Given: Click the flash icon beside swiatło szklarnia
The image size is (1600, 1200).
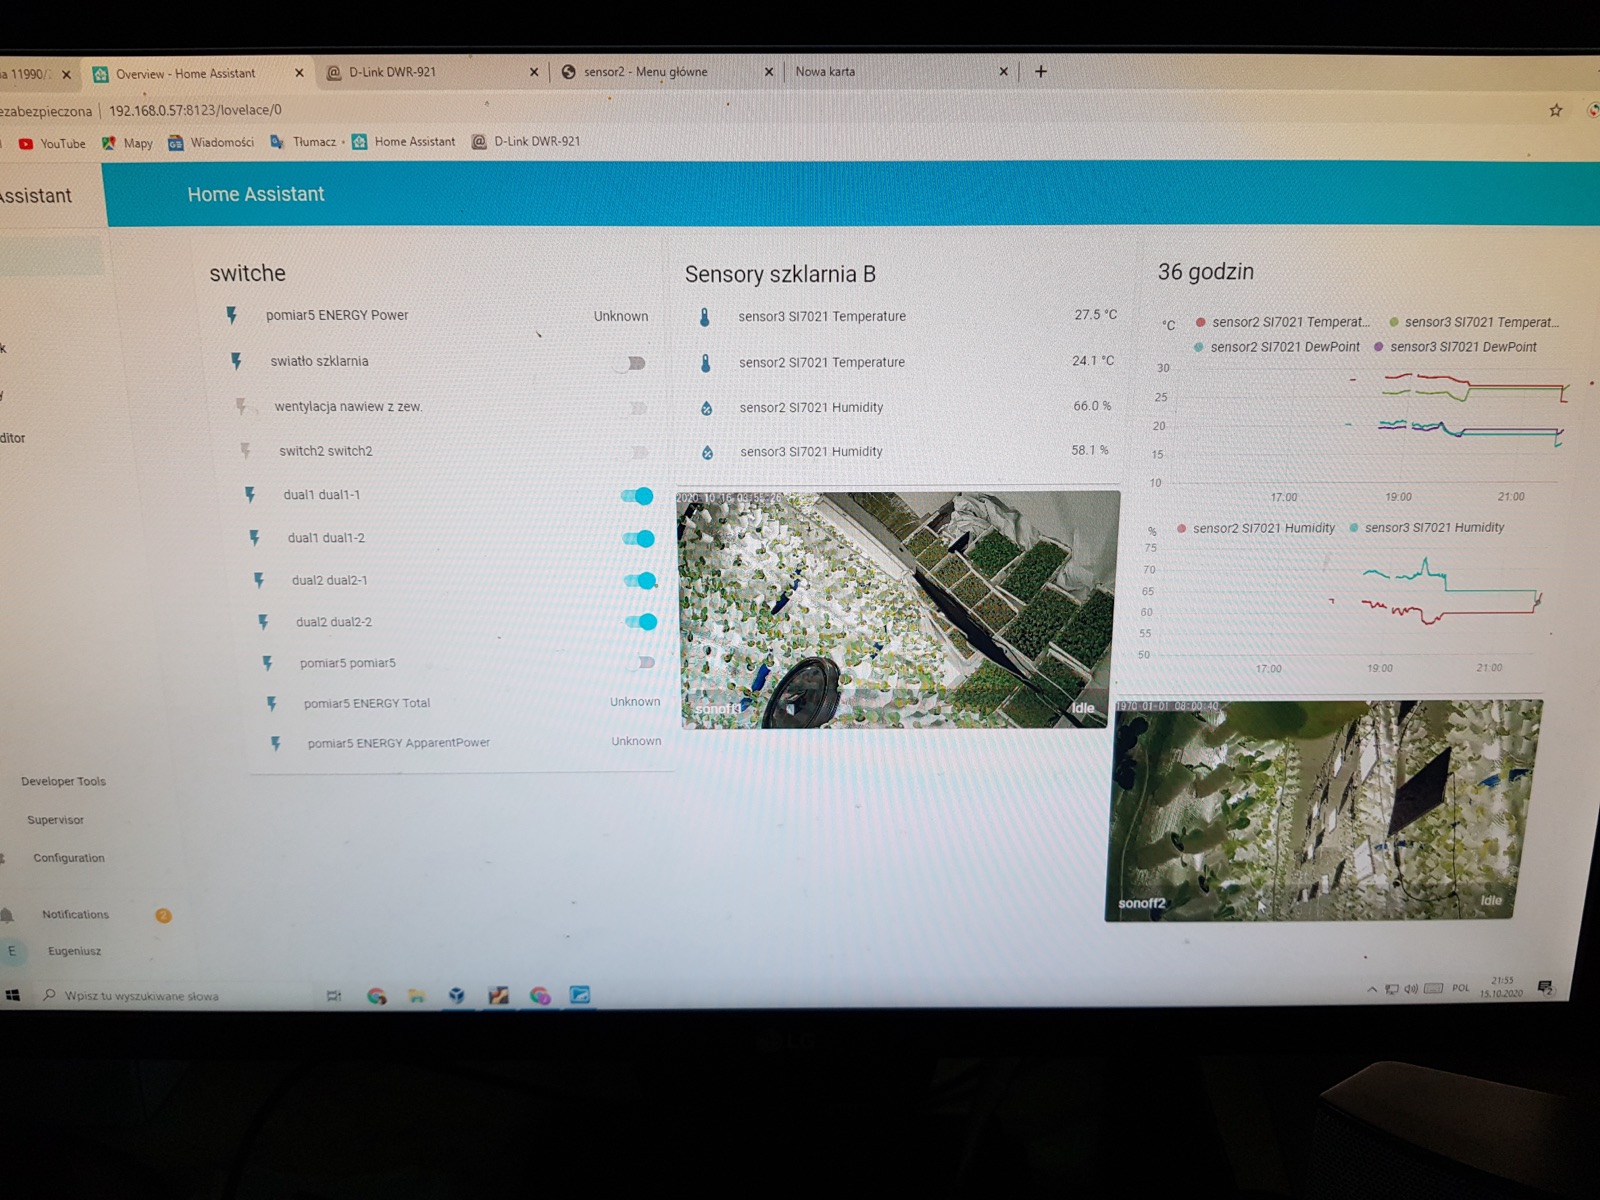Looking at the screenshot, I should pos(236,361).
